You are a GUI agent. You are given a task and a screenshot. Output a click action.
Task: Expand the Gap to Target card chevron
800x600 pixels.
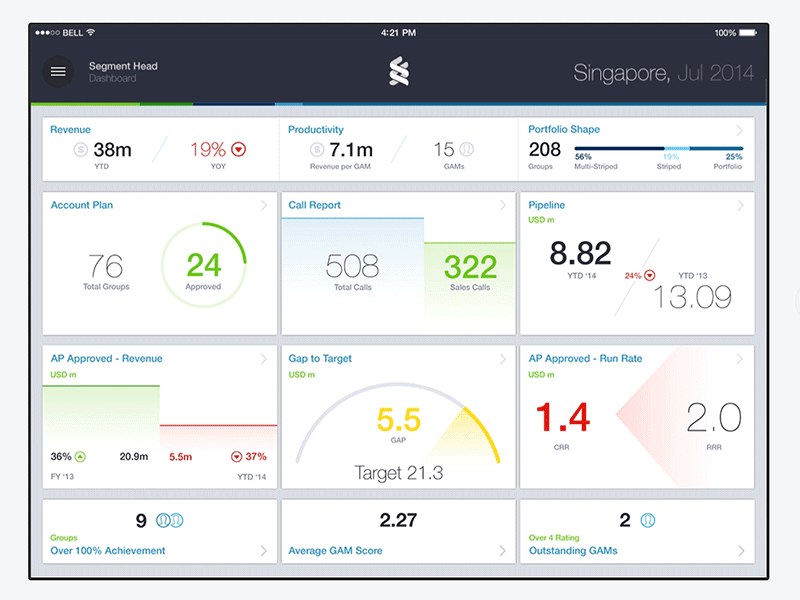tap(502, 359)
